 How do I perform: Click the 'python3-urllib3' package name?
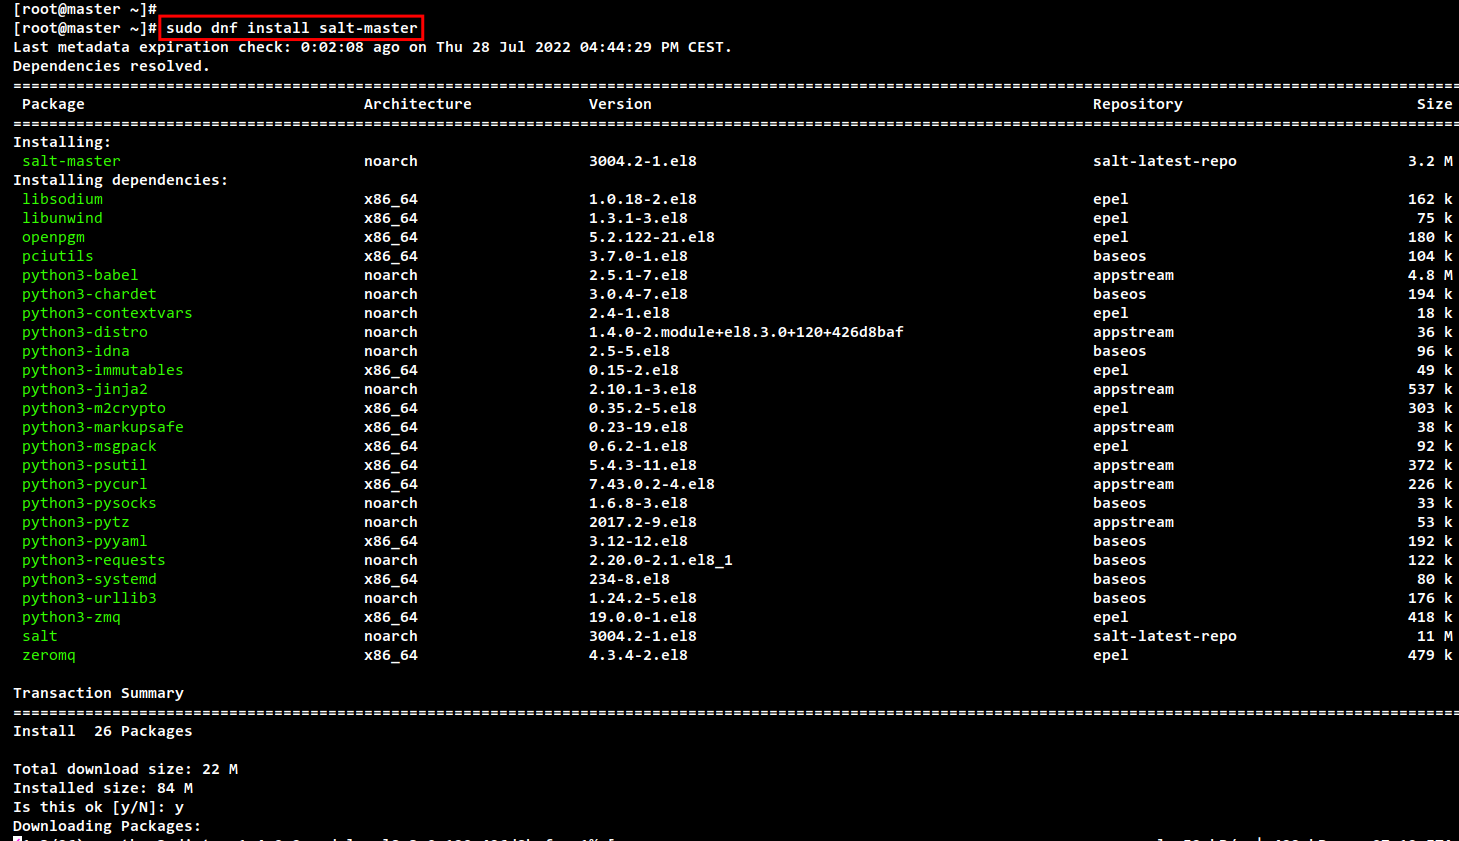pyautogui.click(x=89, y=598)
